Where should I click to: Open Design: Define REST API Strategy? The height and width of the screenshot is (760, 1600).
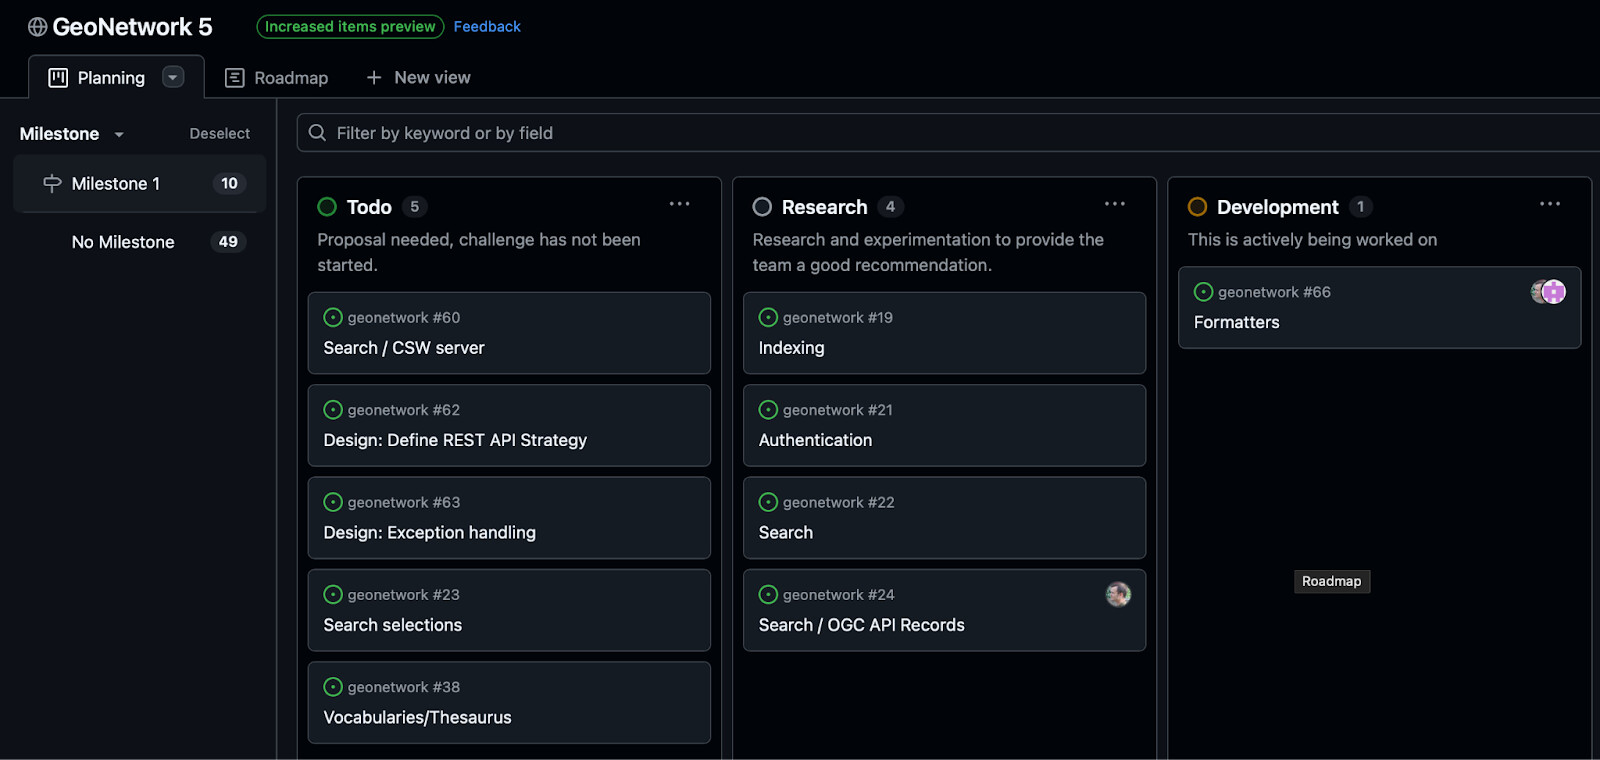click(x=455, y=440)
